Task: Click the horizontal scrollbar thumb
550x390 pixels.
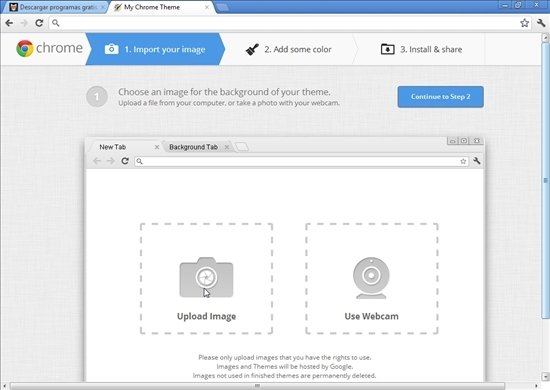Action: (x=257, y=386)
